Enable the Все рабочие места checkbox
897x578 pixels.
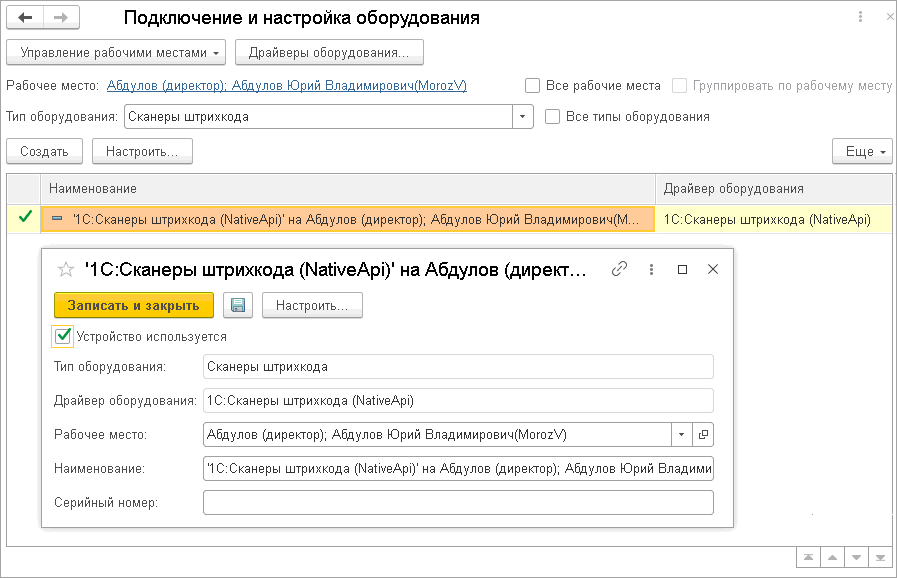pyautogui.click(x=533, y=86)
